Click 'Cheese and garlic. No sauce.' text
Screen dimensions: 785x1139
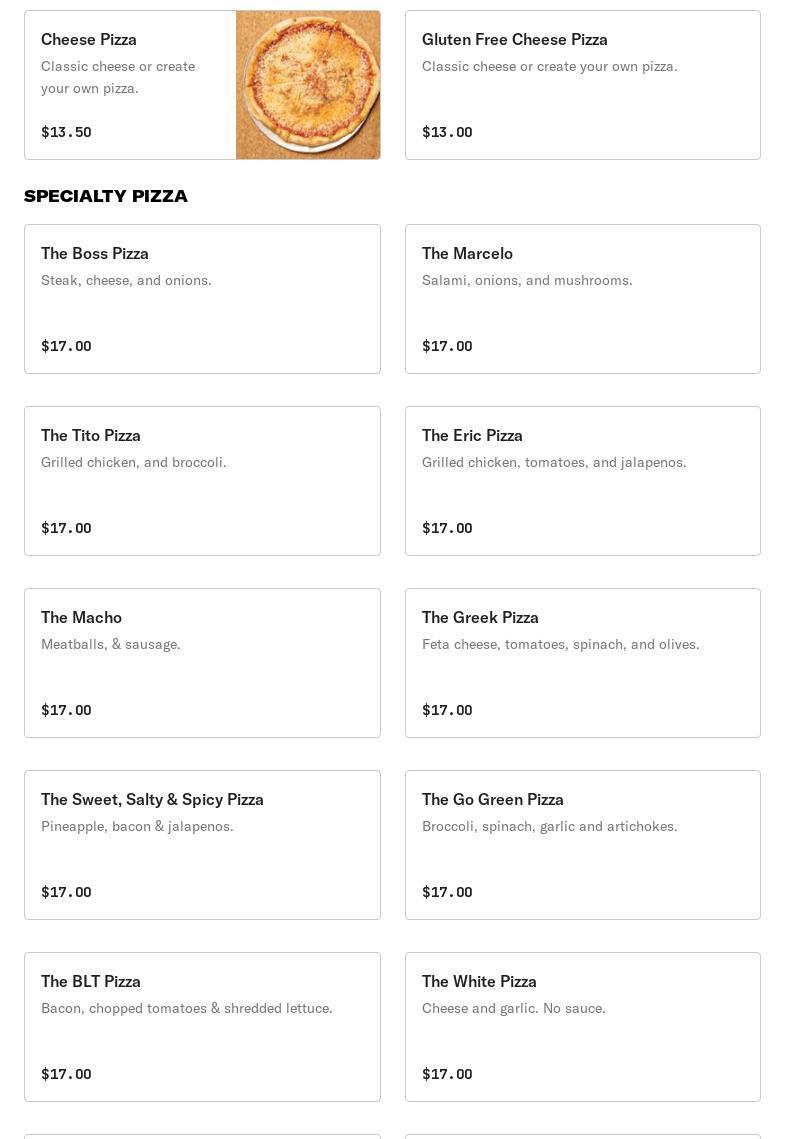click(513, 1009)
